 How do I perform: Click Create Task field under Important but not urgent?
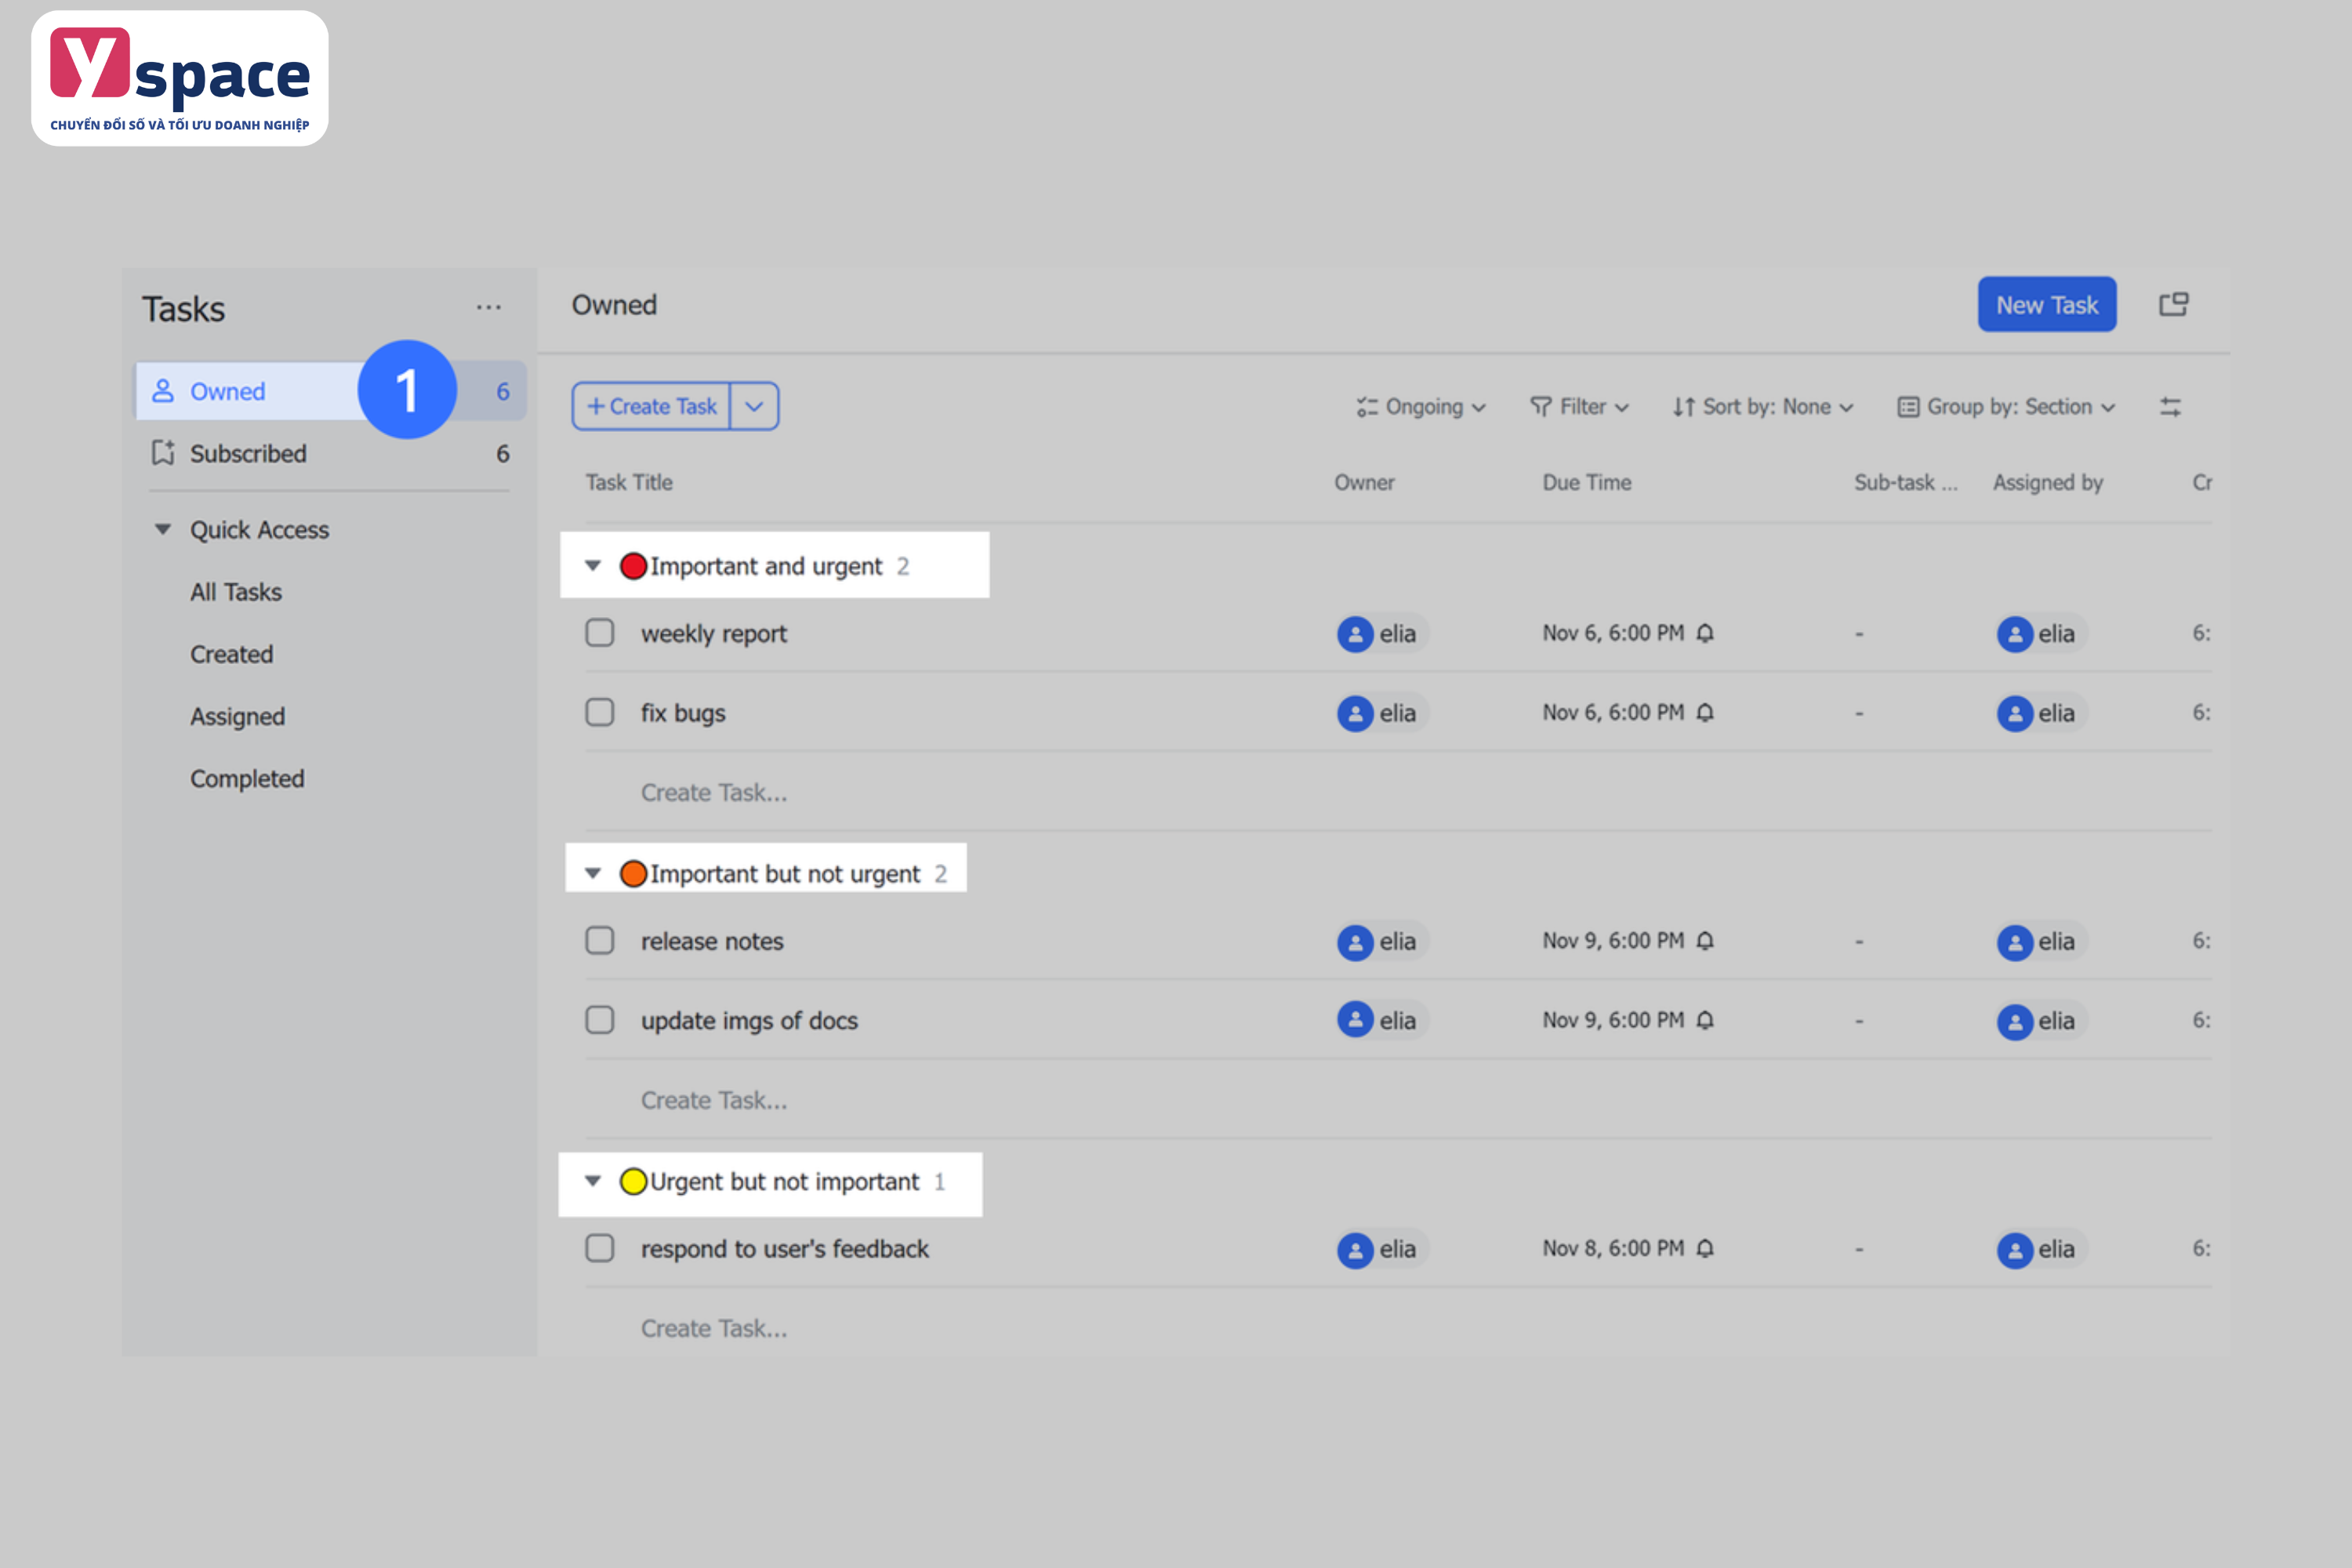point(714,1100)
